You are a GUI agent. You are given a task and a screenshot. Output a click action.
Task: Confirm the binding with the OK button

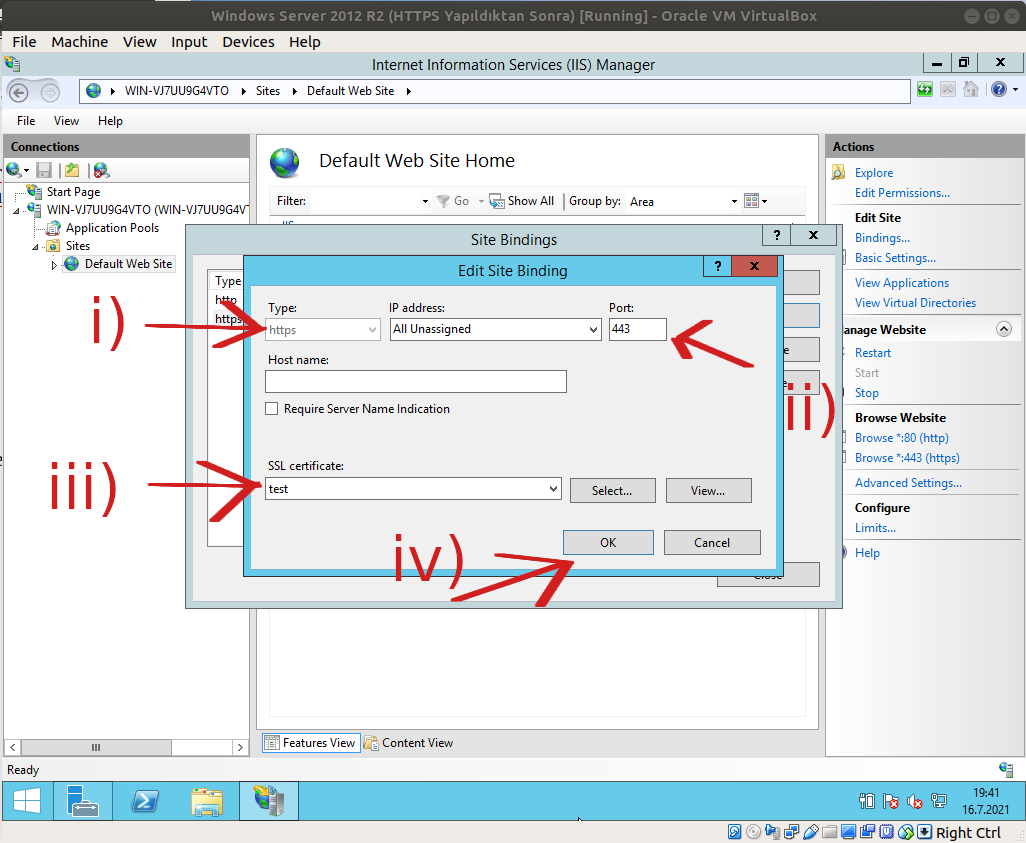tap(609, 543)
